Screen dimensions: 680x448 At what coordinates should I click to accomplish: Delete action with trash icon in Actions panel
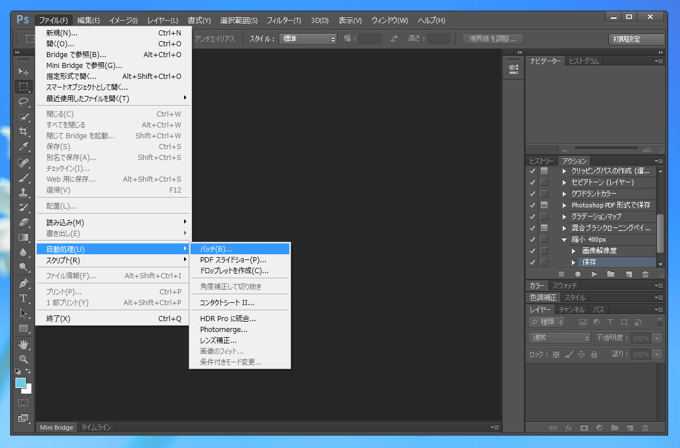pyautogui.click(x=645, y=274)
